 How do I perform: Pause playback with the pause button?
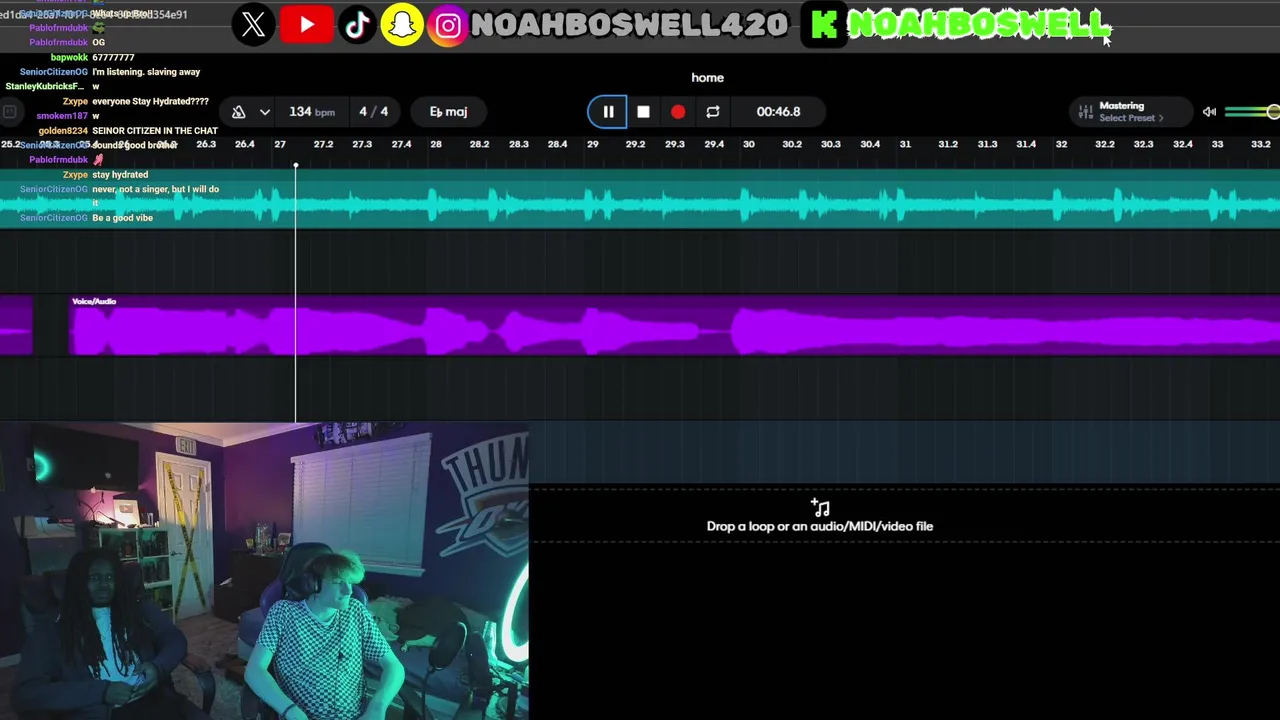point(608,112)
